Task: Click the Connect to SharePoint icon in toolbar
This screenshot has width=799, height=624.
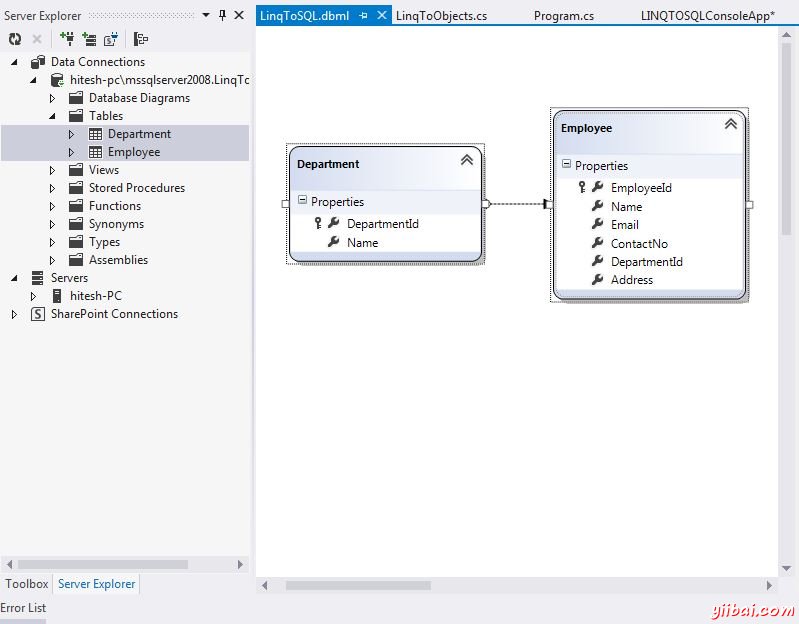Action: pyautogui.click(x=111, y=39)
